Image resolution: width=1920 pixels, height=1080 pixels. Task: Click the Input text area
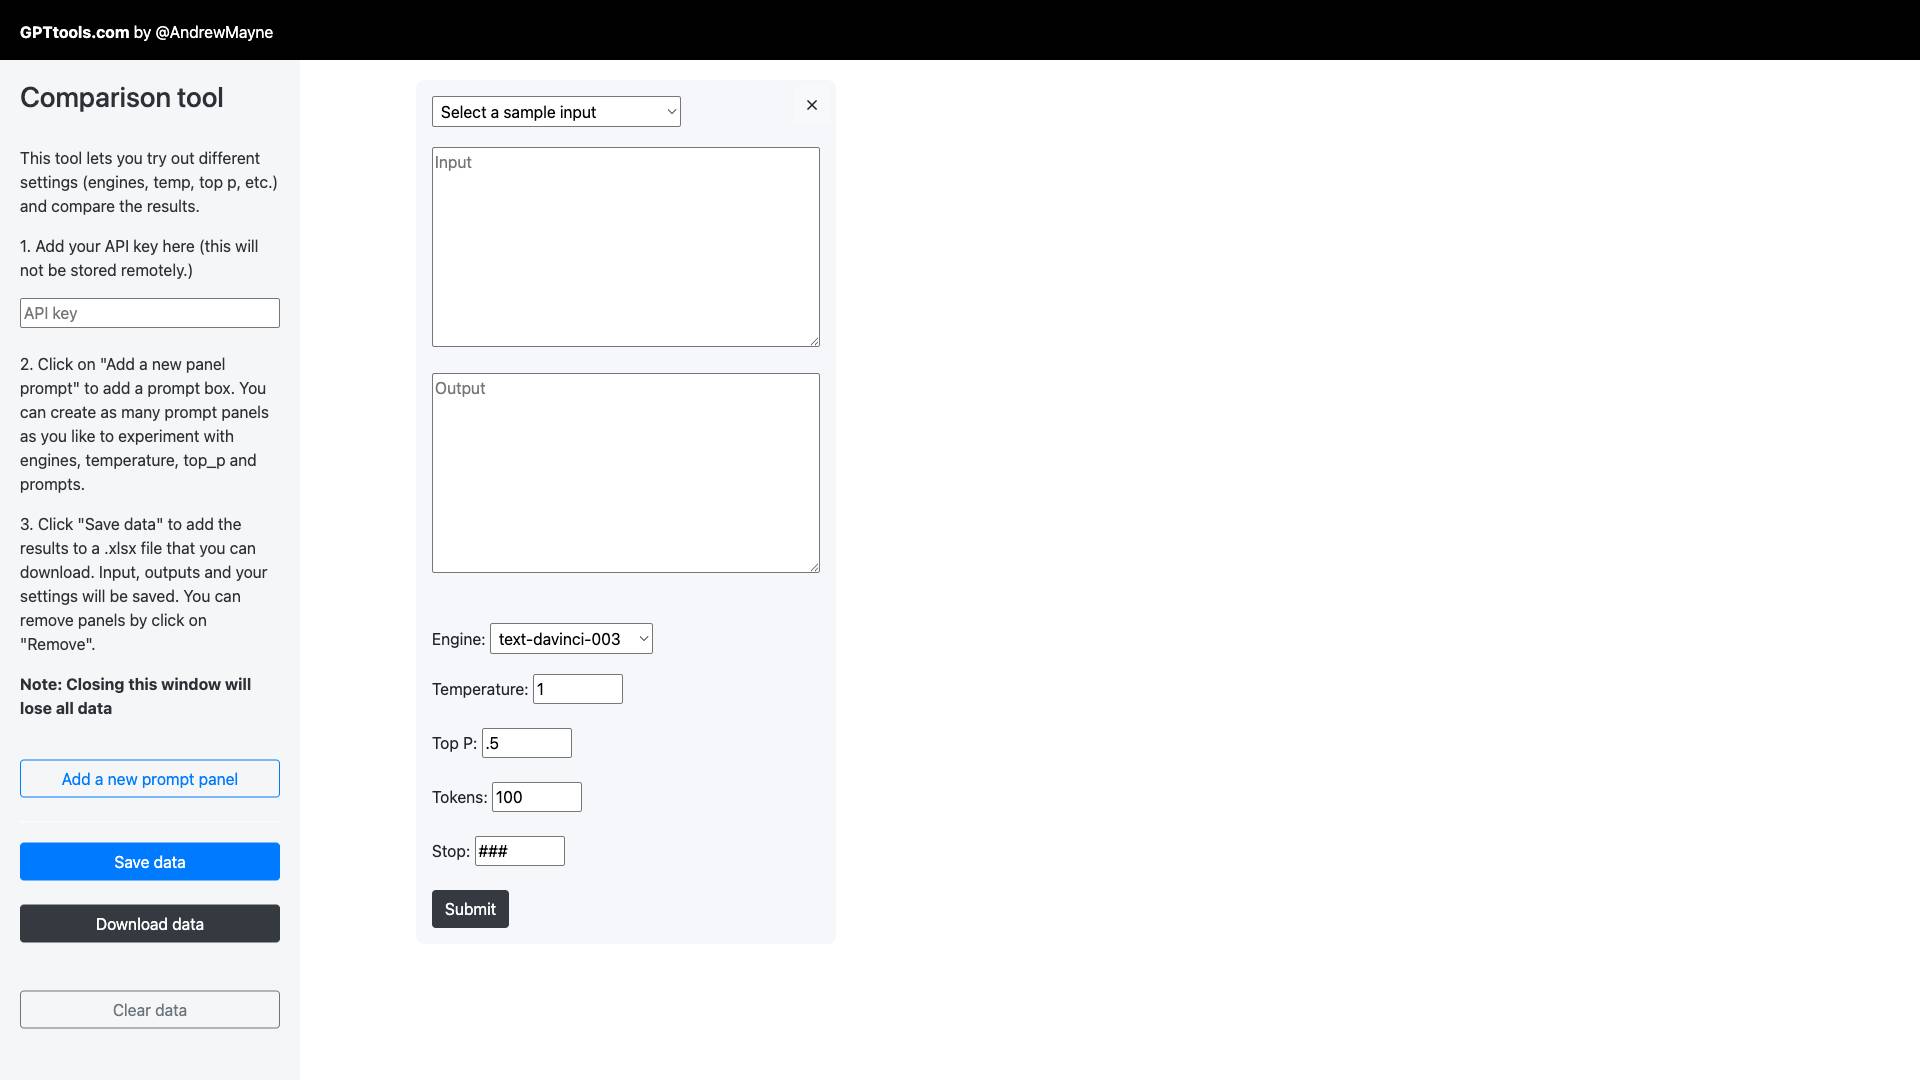point(625,247)
